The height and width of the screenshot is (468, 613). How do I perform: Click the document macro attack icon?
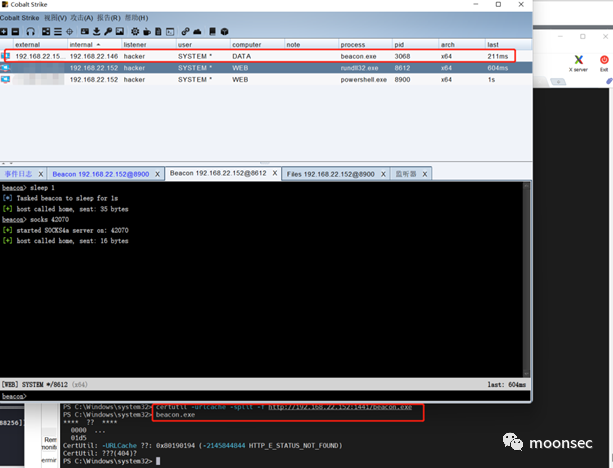[158, 32]
